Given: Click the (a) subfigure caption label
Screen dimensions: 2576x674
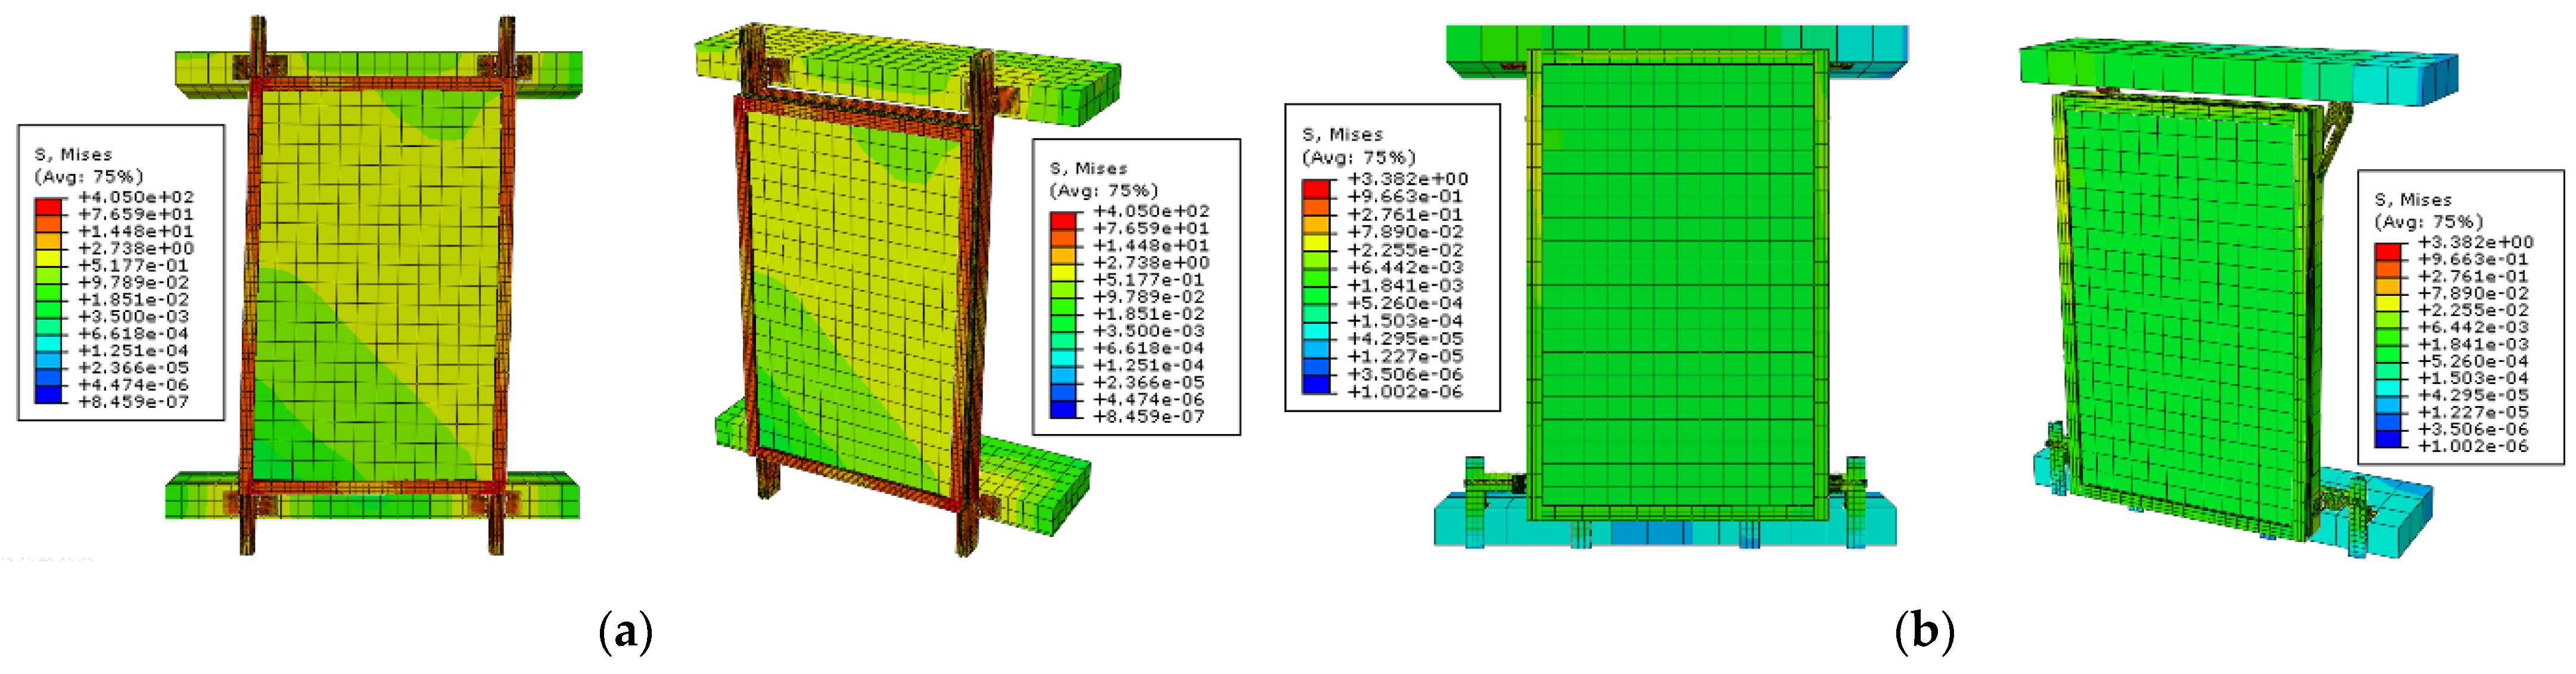Looking at the screenshot, I should point(625,633).
